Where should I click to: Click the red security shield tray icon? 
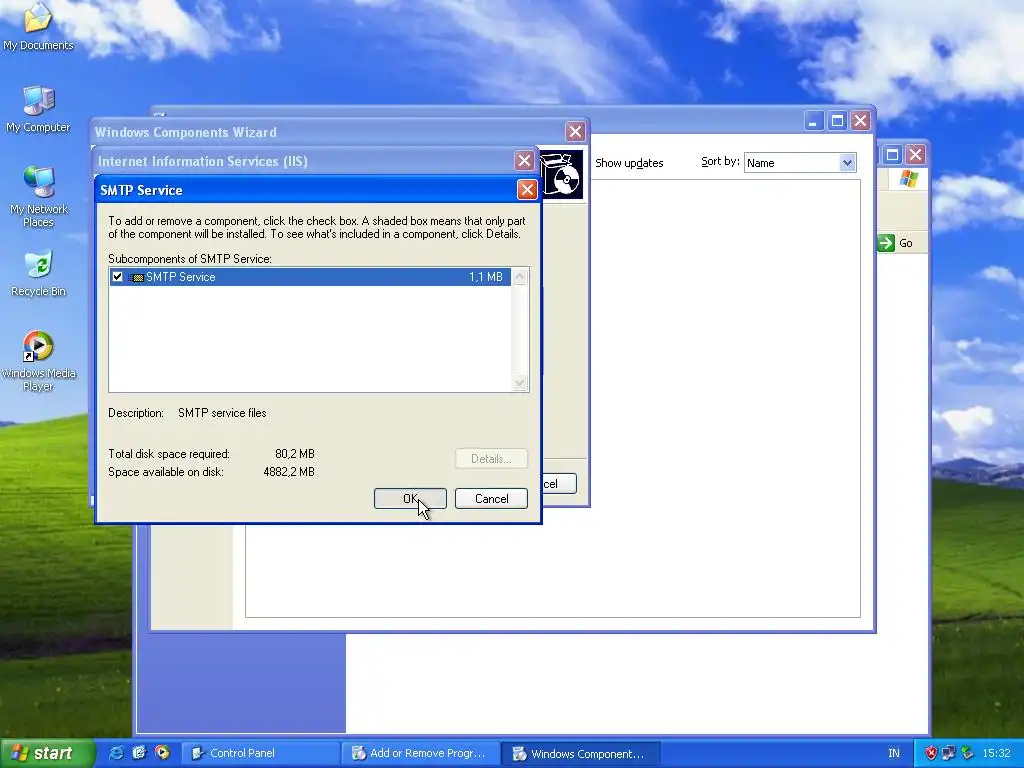931,753
